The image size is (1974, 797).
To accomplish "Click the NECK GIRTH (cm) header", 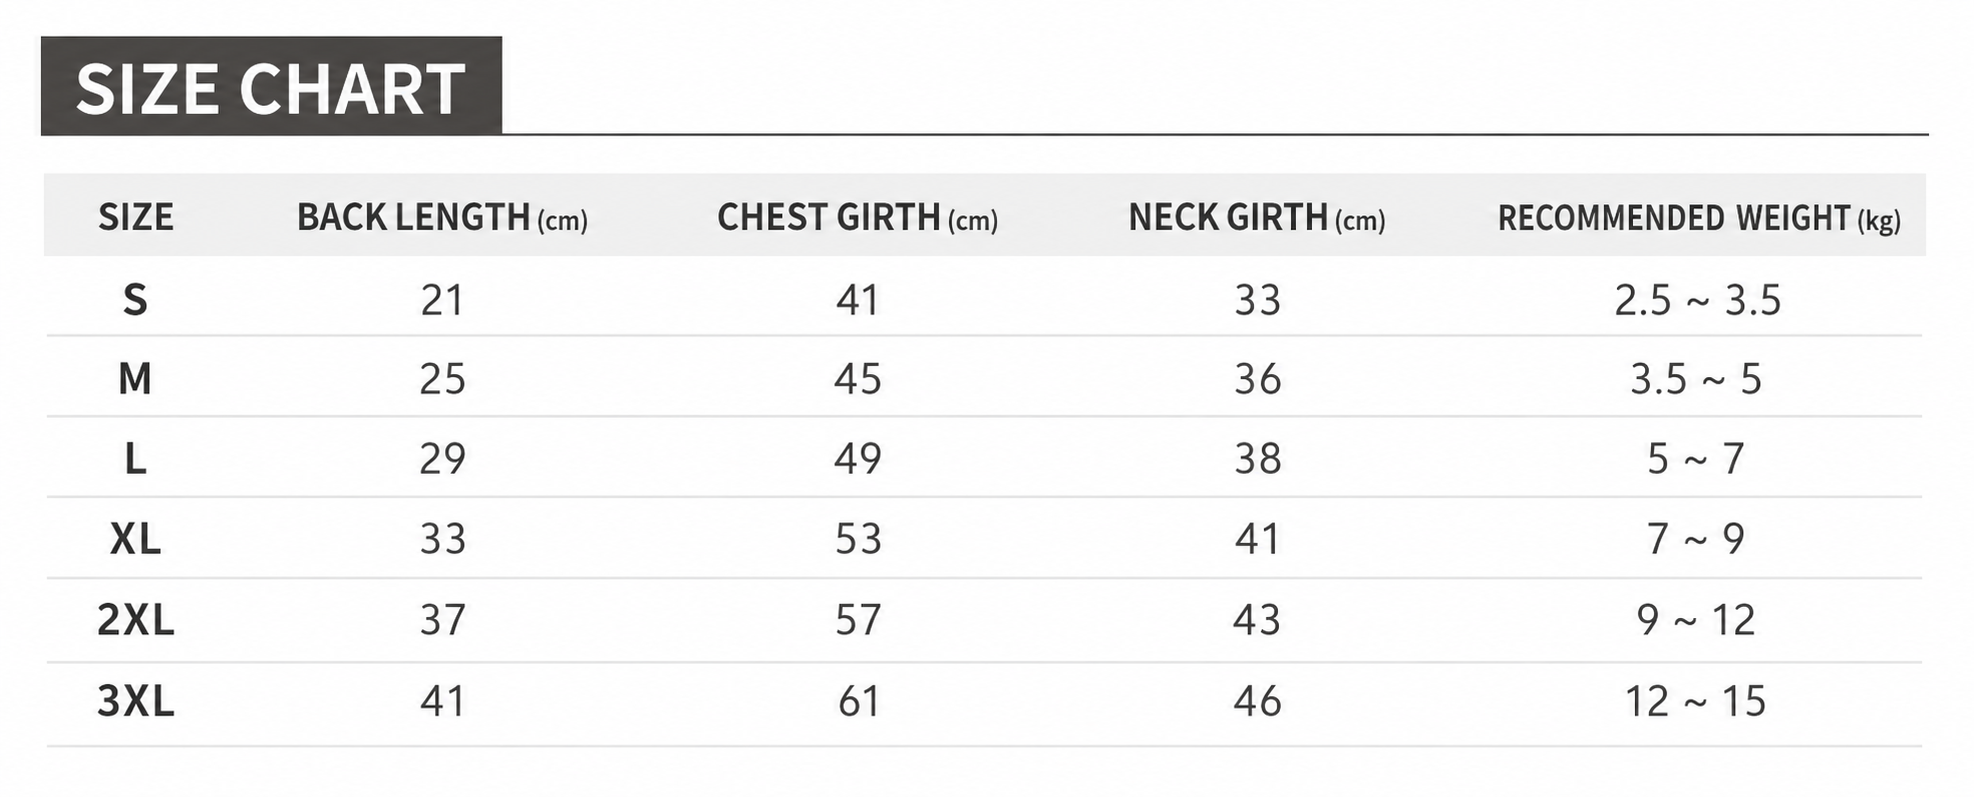I will click(x=1257, y=217).
